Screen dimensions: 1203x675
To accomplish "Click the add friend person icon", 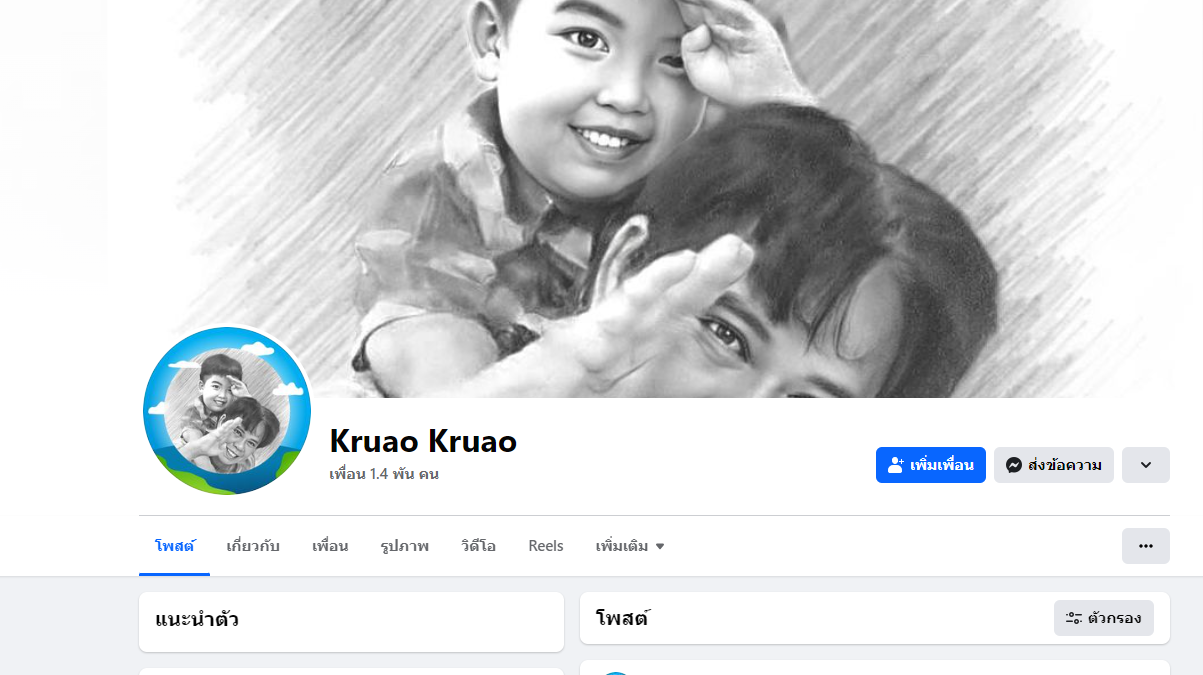I will [x=896, y=465].
